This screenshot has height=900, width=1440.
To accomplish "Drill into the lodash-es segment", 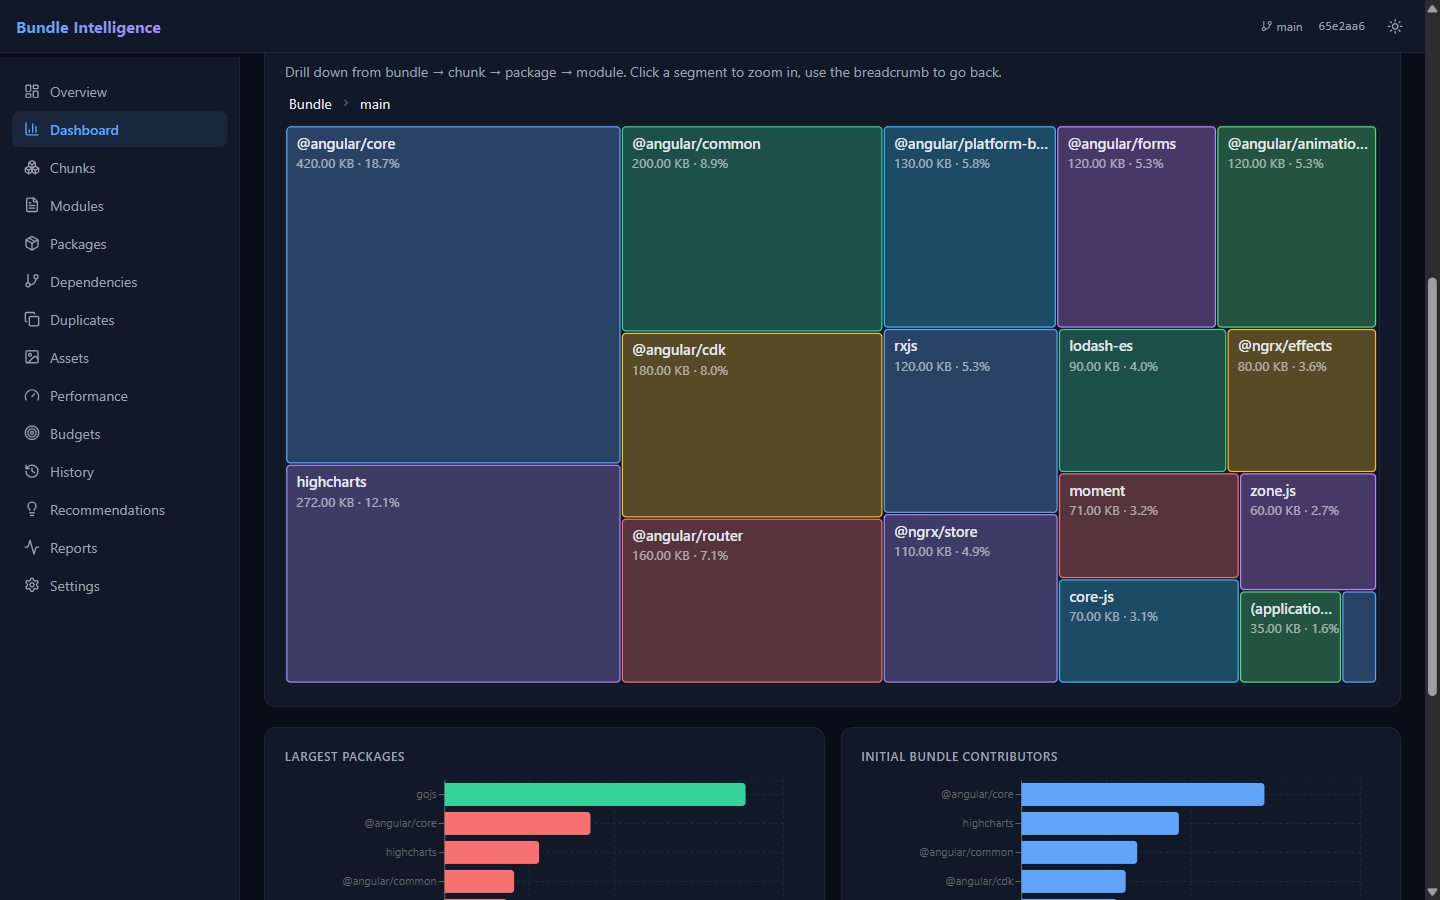I will tap(1142, 400).
